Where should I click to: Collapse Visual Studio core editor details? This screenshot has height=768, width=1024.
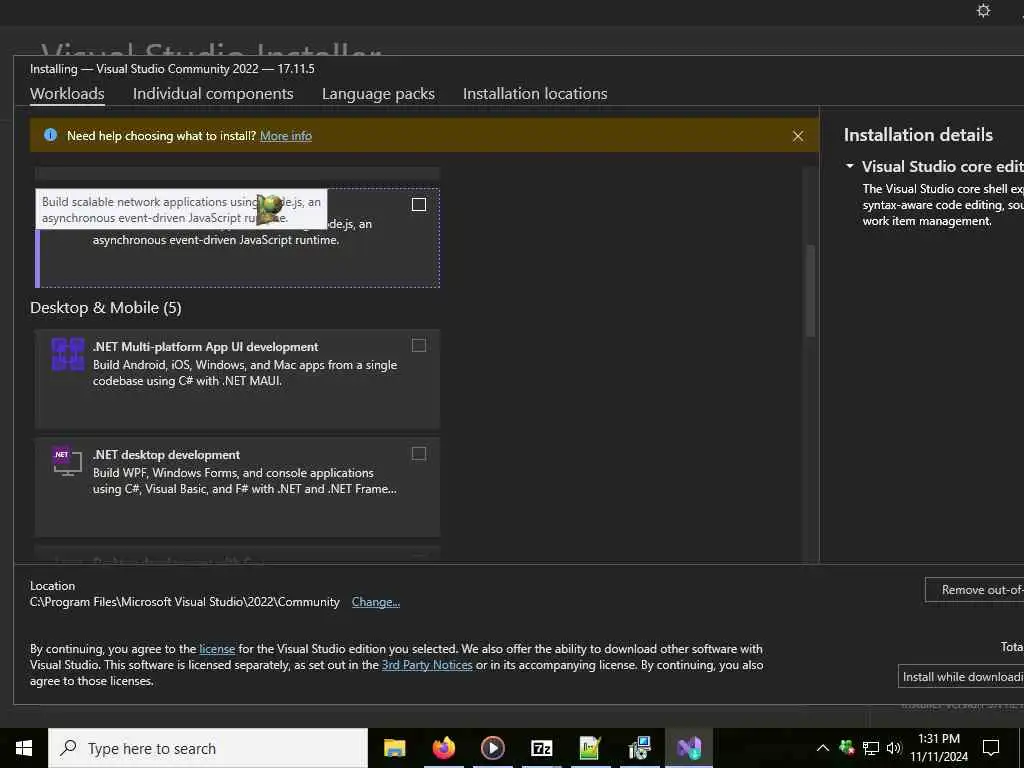click(850, 167)
